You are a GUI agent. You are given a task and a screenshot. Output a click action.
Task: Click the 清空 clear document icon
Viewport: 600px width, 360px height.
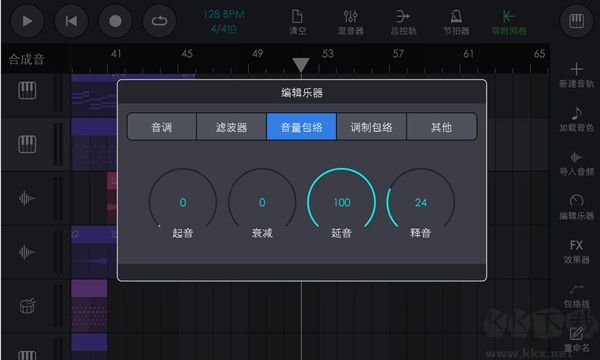point(297,22)
